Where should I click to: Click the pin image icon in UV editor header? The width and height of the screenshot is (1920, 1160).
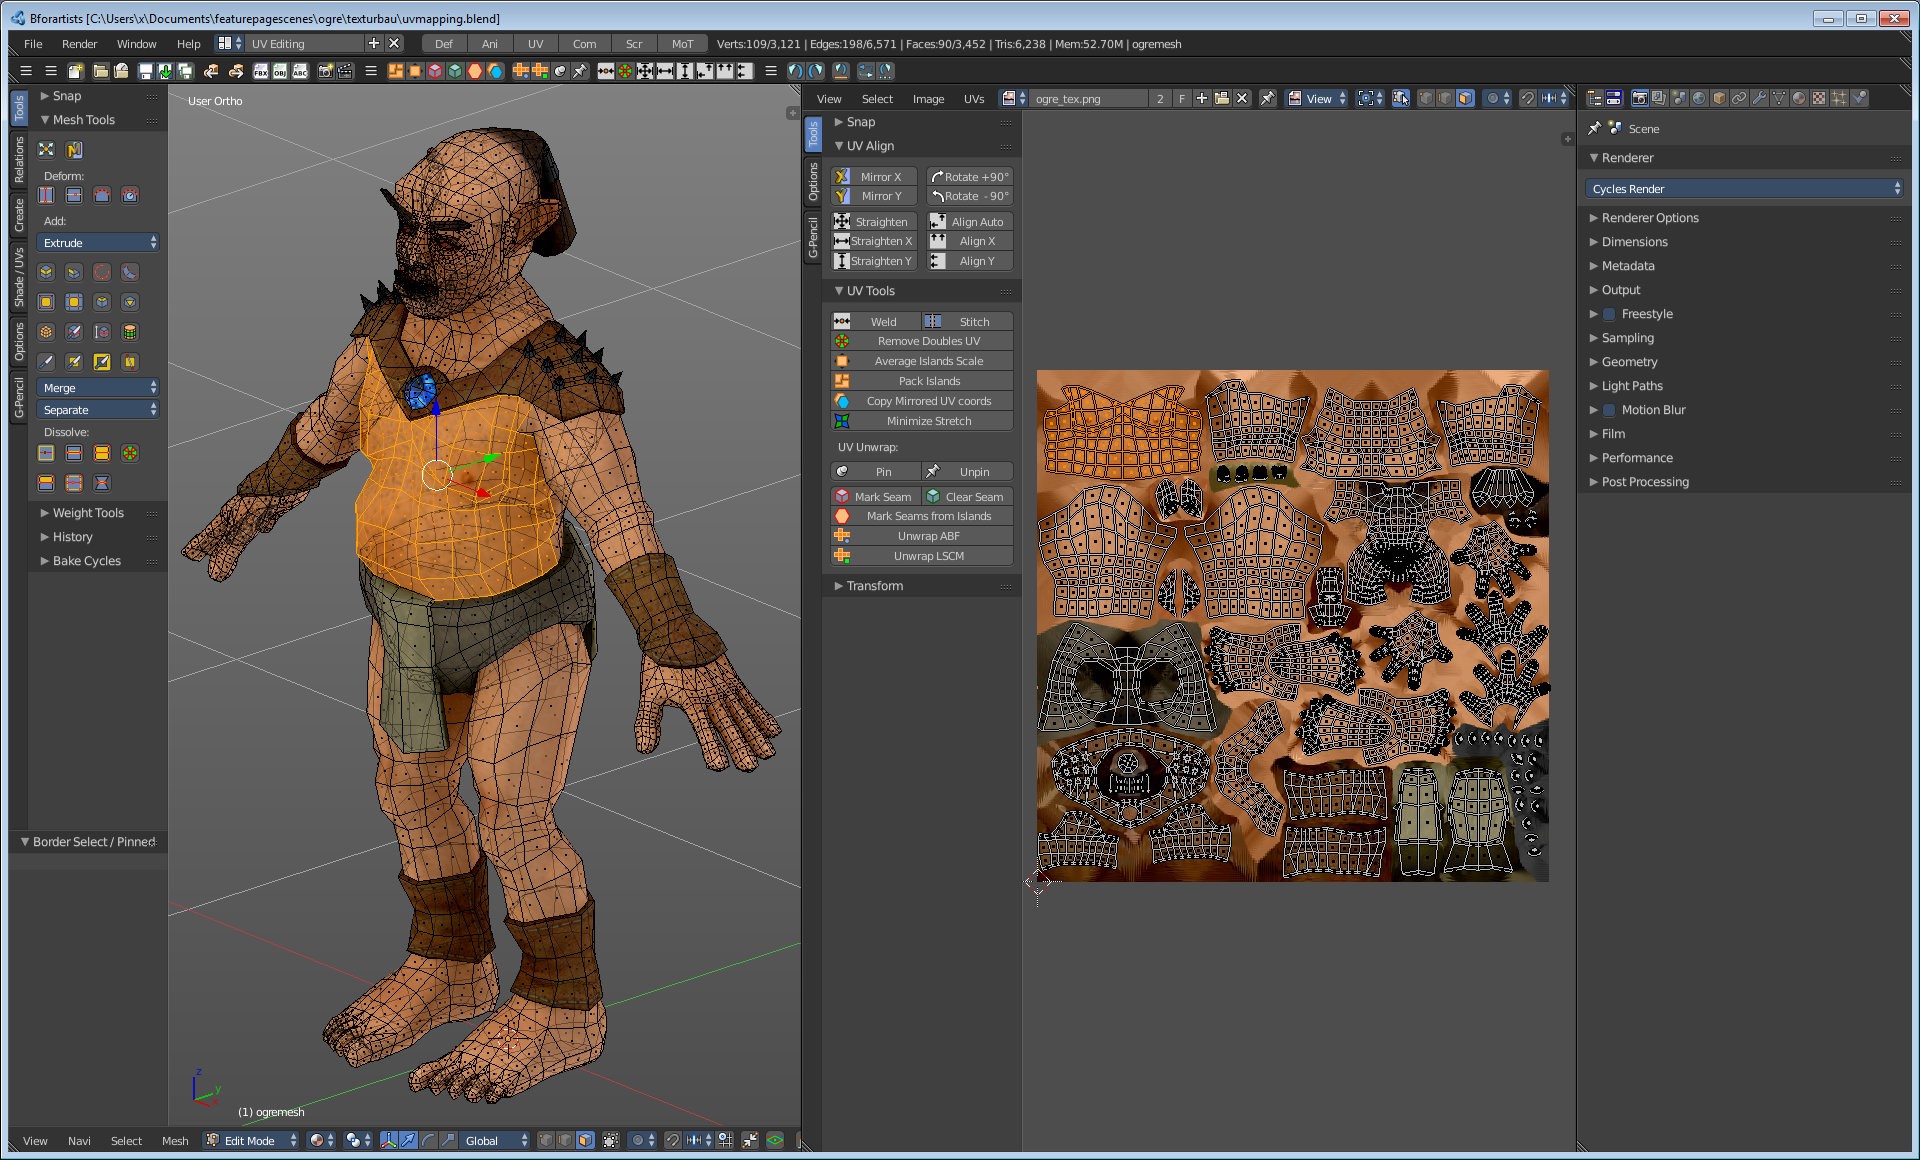[1267, 98]
